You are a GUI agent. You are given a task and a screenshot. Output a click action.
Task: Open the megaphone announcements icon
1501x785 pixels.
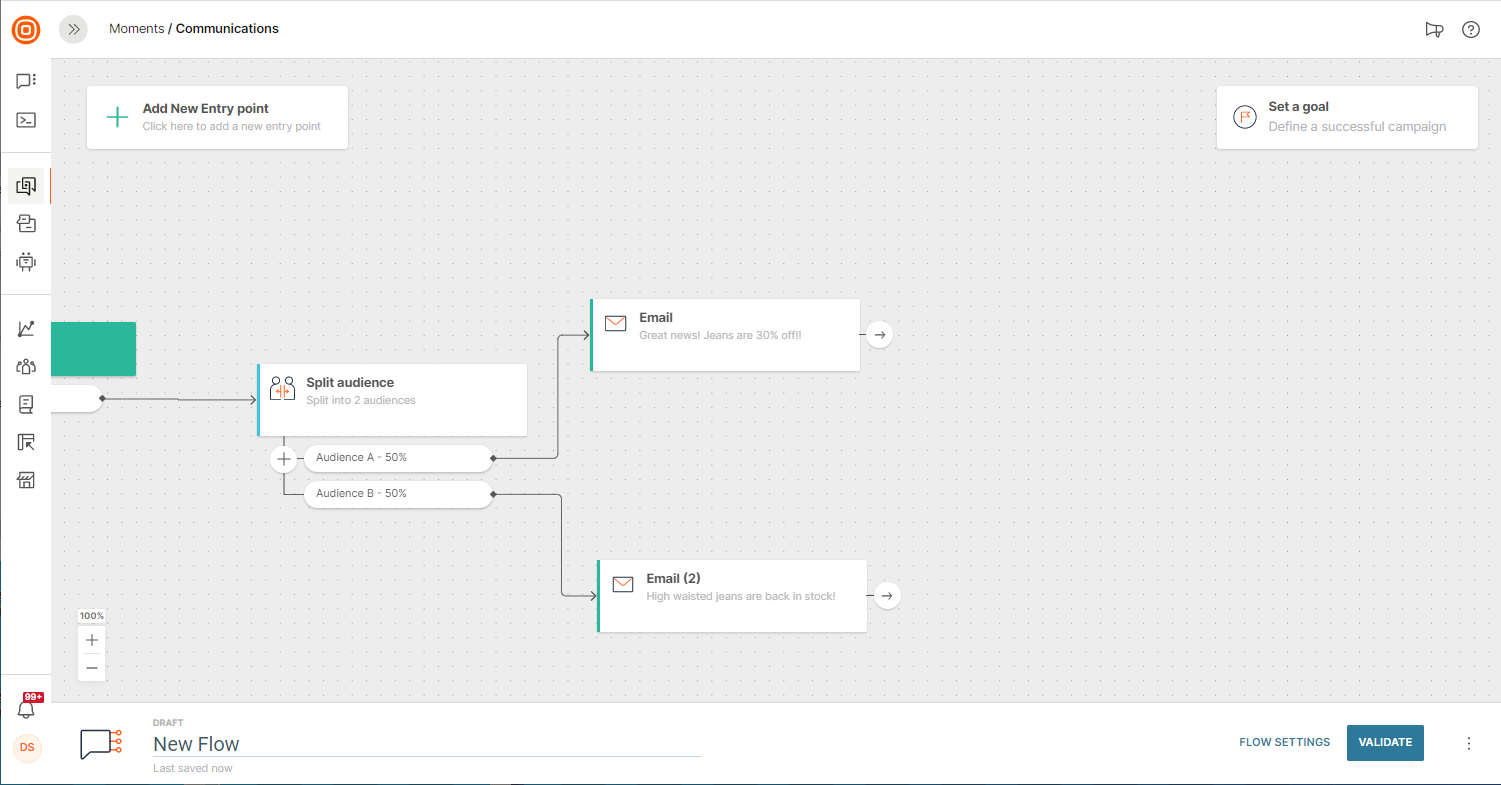pos(1434,29)
